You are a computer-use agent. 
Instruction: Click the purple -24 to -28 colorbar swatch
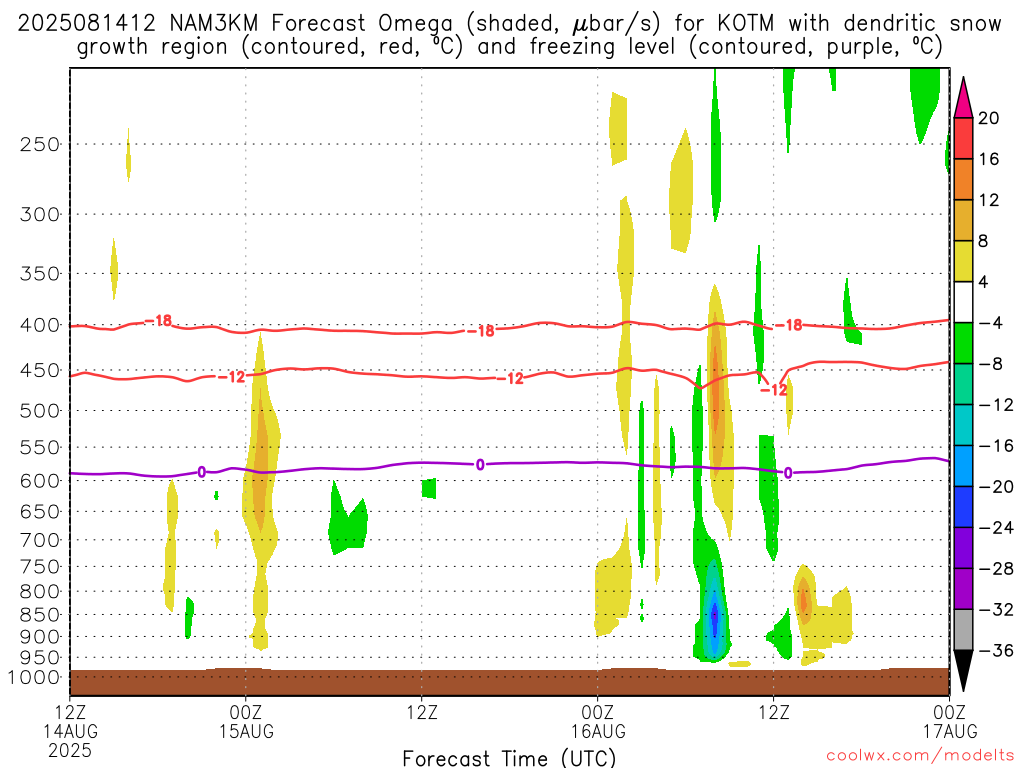963,548
